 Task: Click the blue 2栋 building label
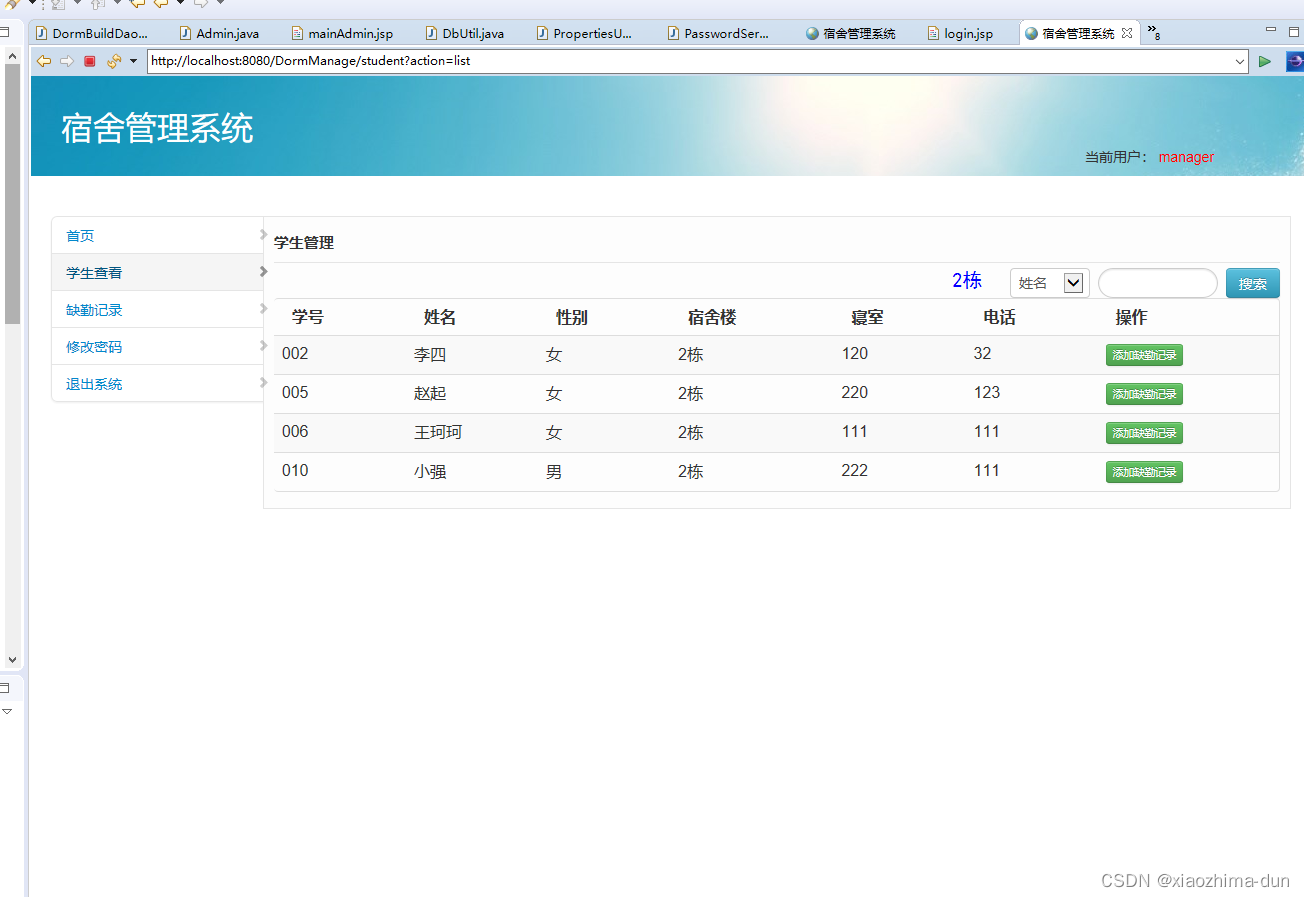(967, 281)
